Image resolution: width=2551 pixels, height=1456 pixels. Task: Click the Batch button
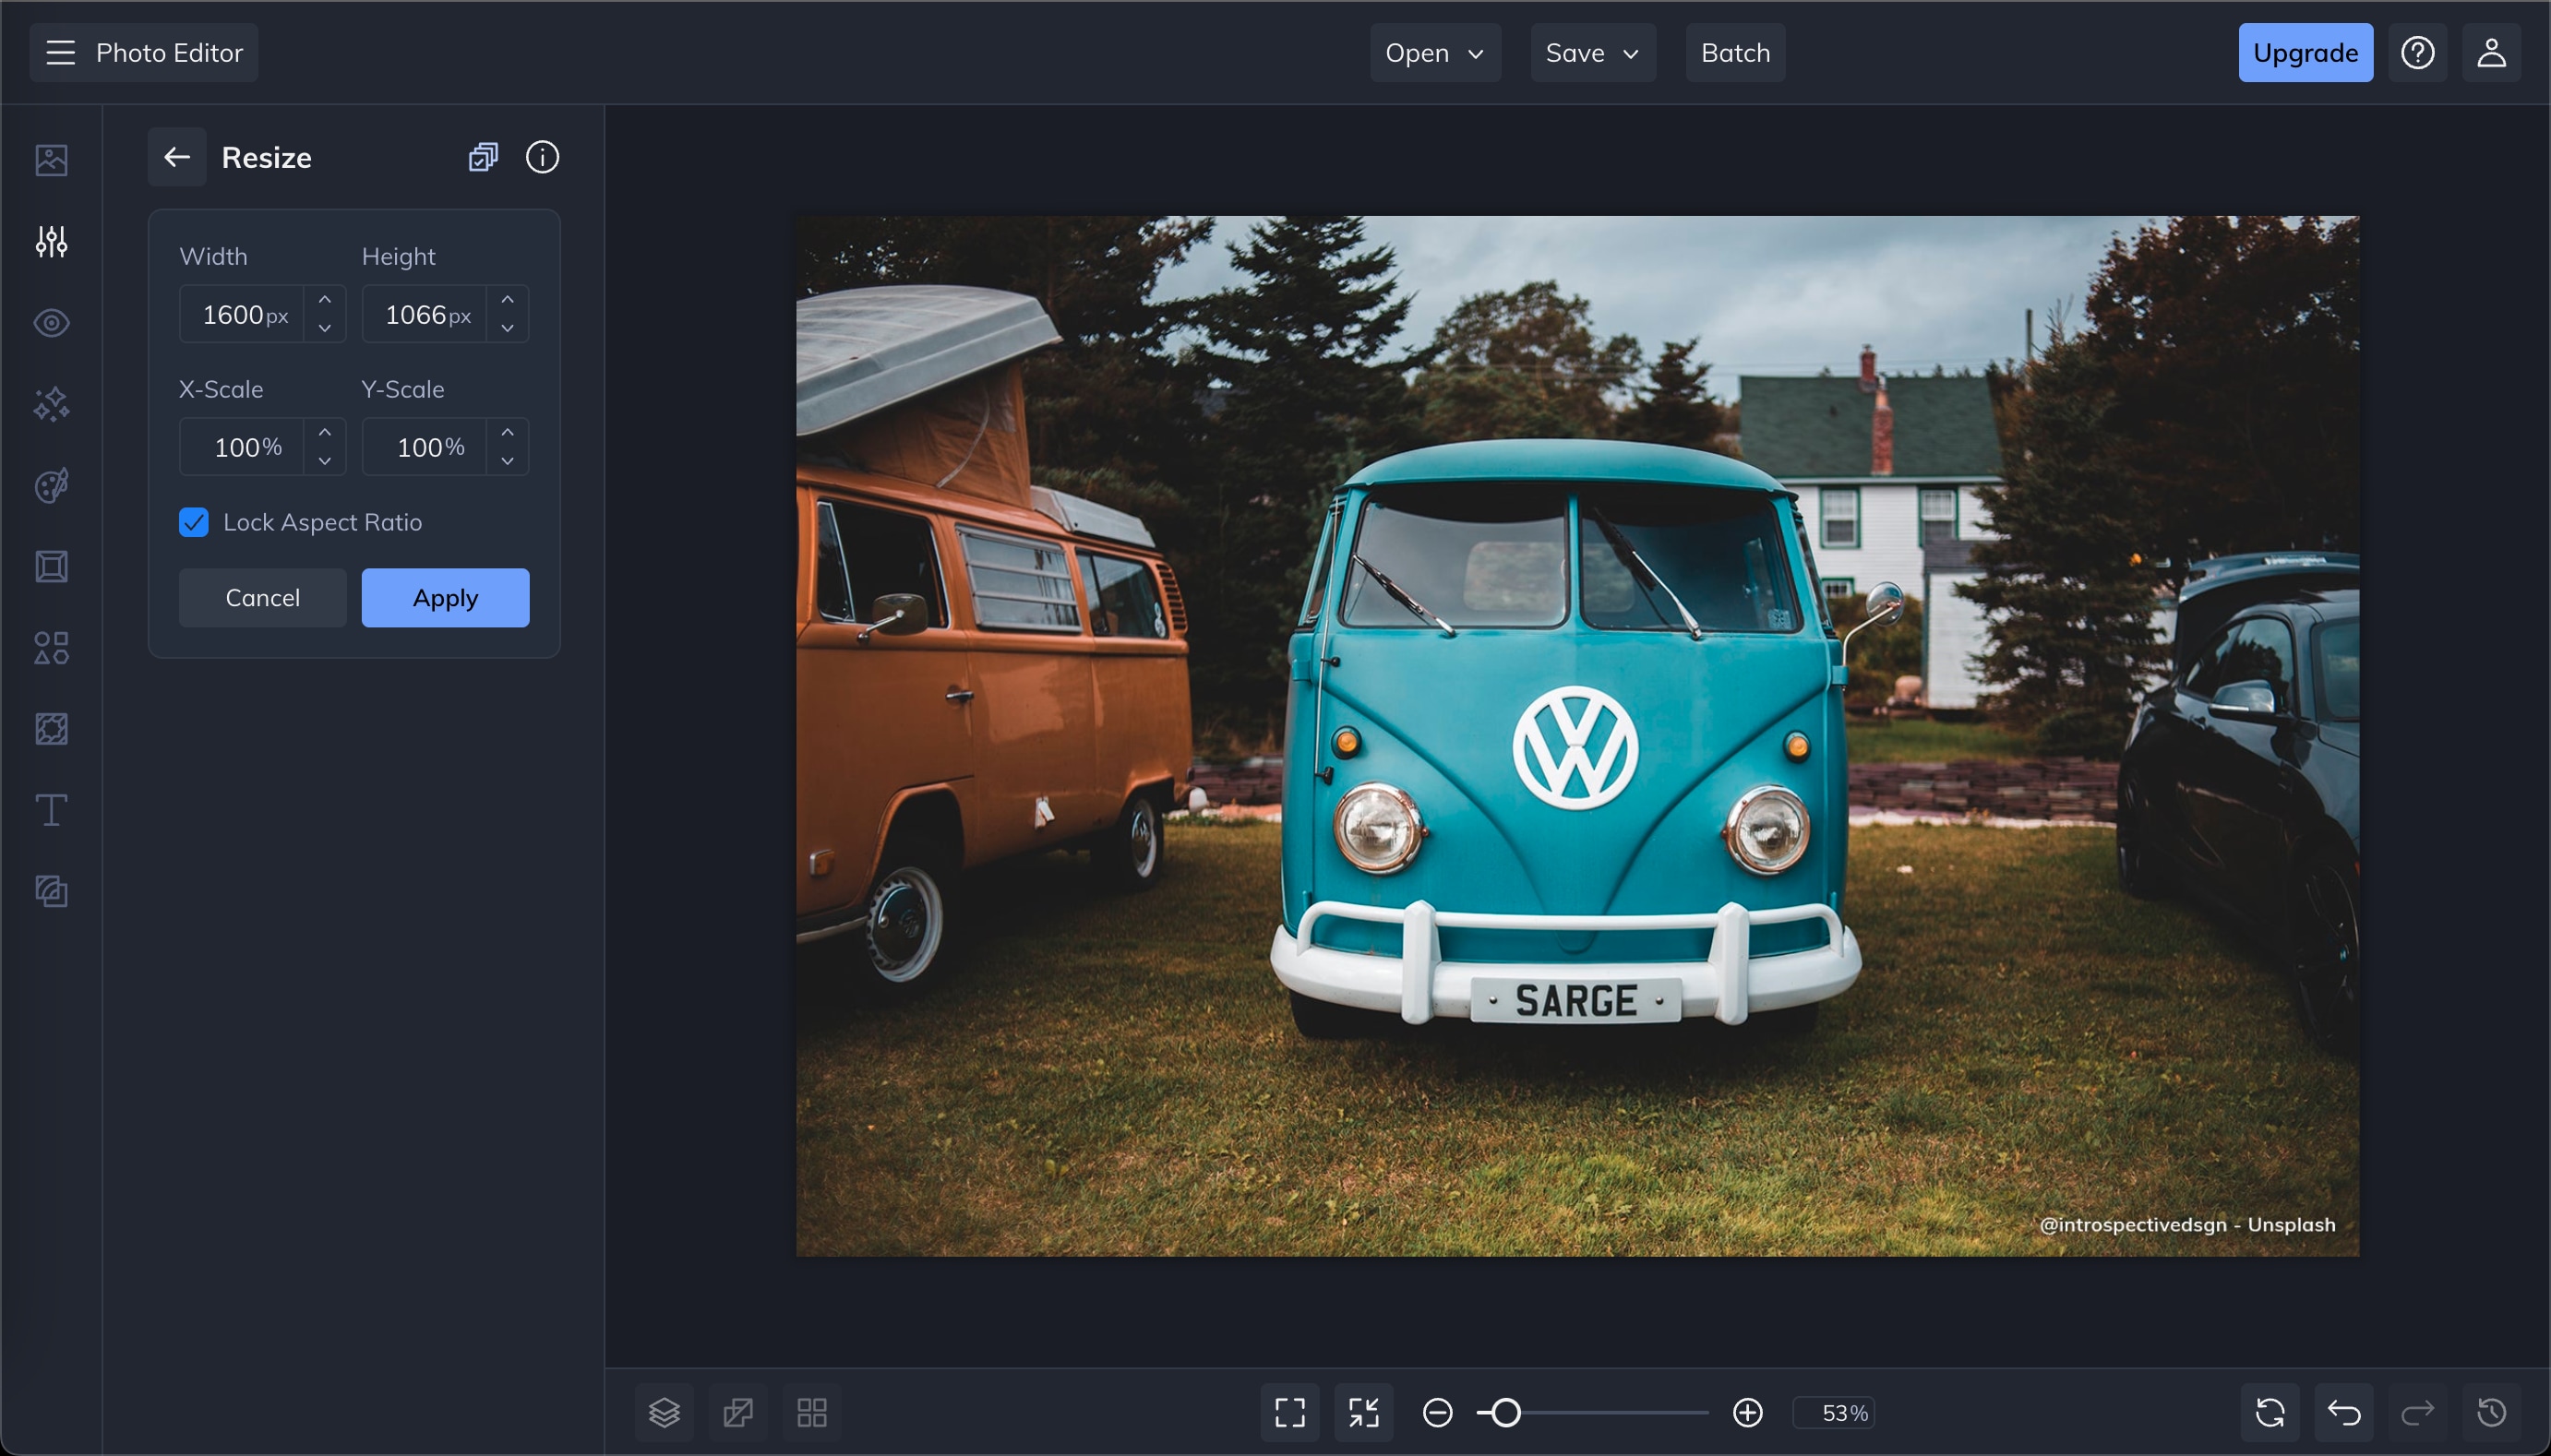point(1735,52)
